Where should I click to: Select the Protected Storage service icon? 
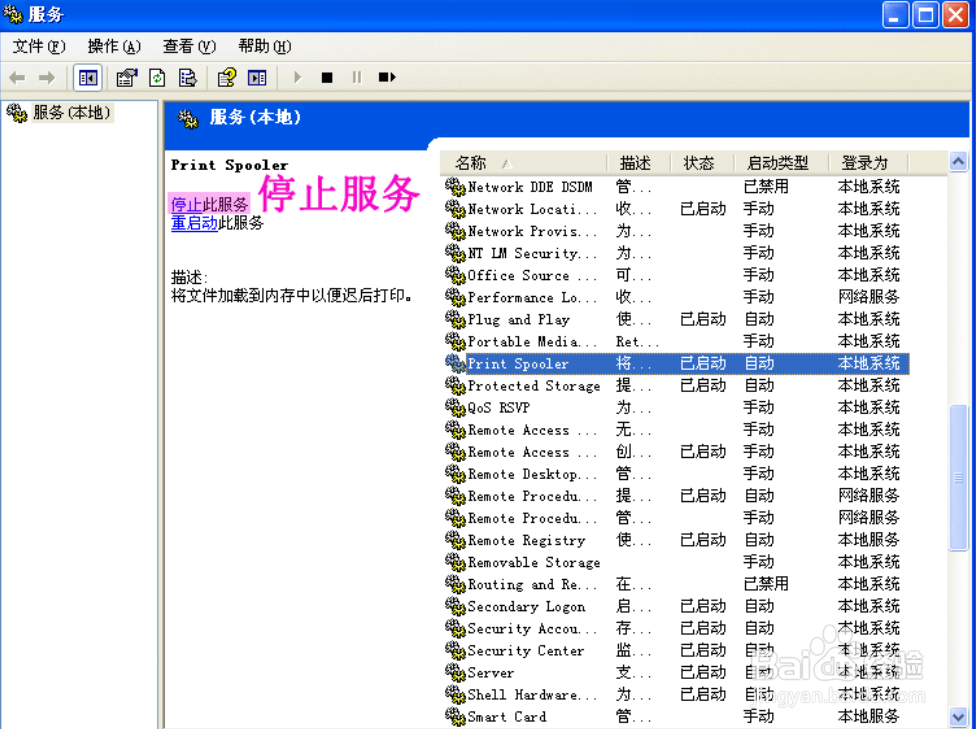pyautogui.click(x=455, y=385)
